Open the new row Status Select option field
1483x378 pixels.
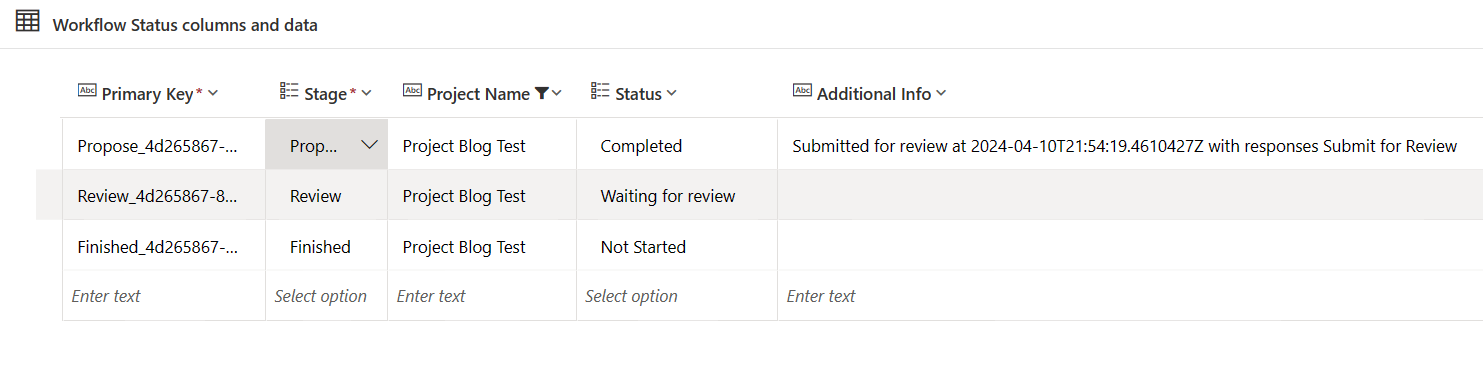[x=677, y=296]
